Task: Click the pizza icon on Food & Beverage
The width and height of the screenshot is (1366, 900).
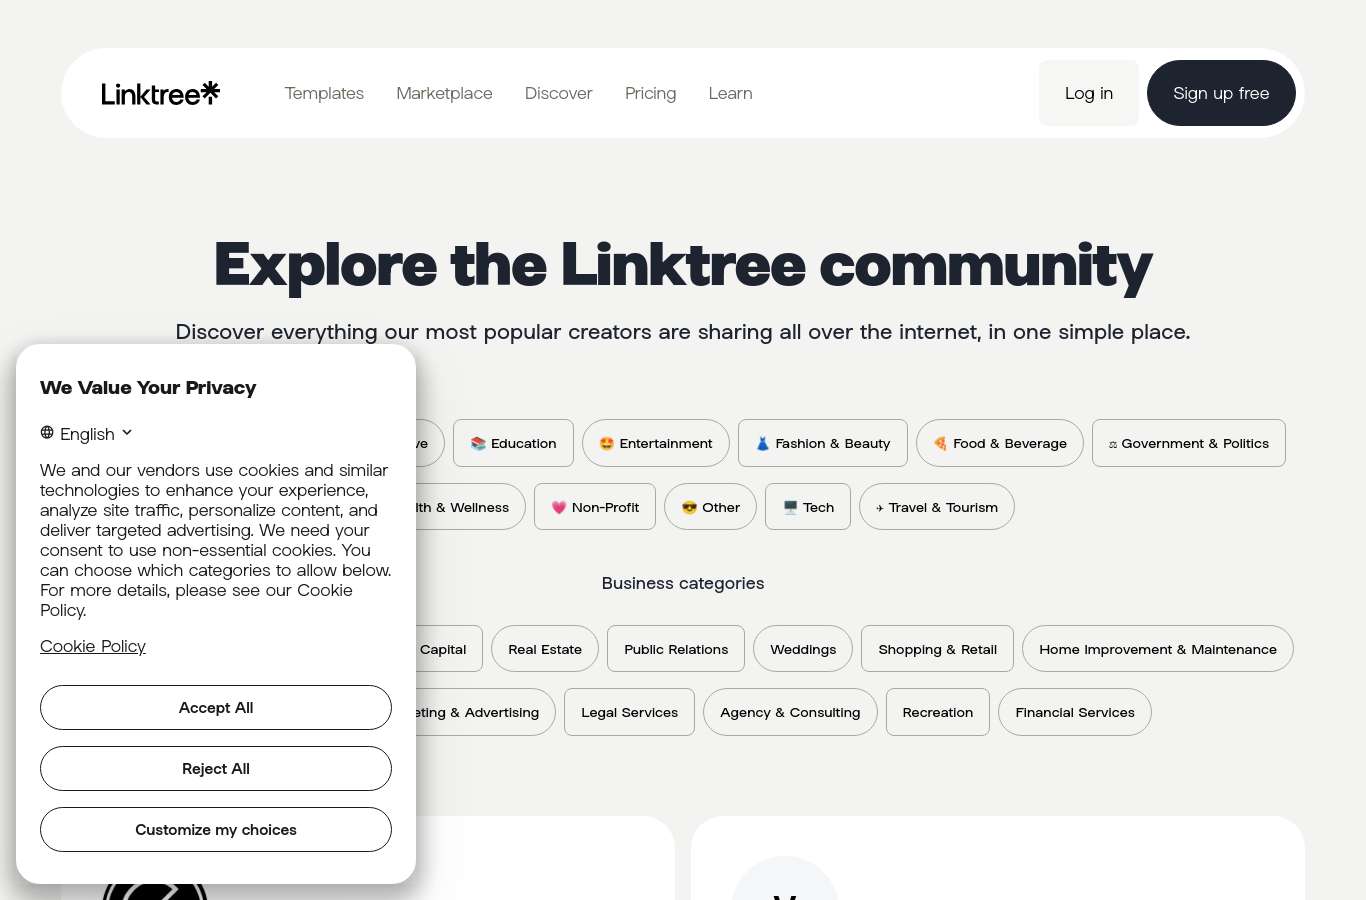Action: tap(940, 443)
